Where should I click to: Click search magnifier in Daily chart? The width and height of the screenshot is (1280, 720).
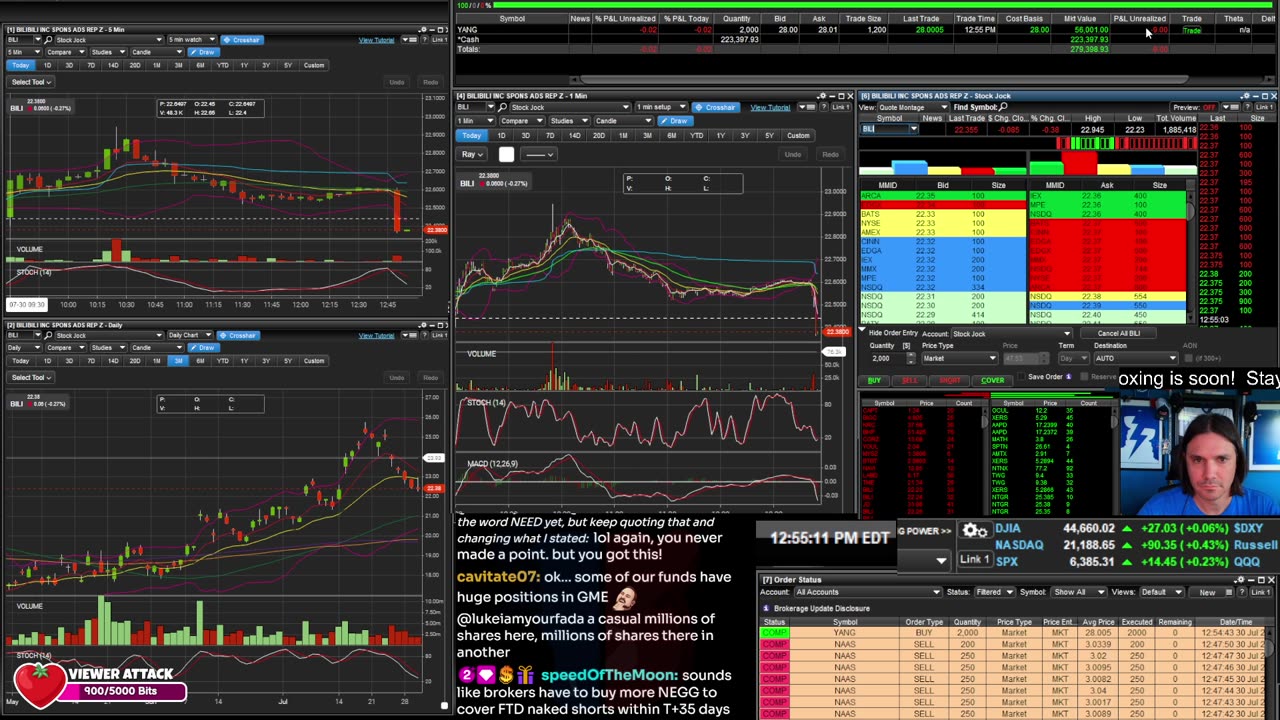[48, 335]
